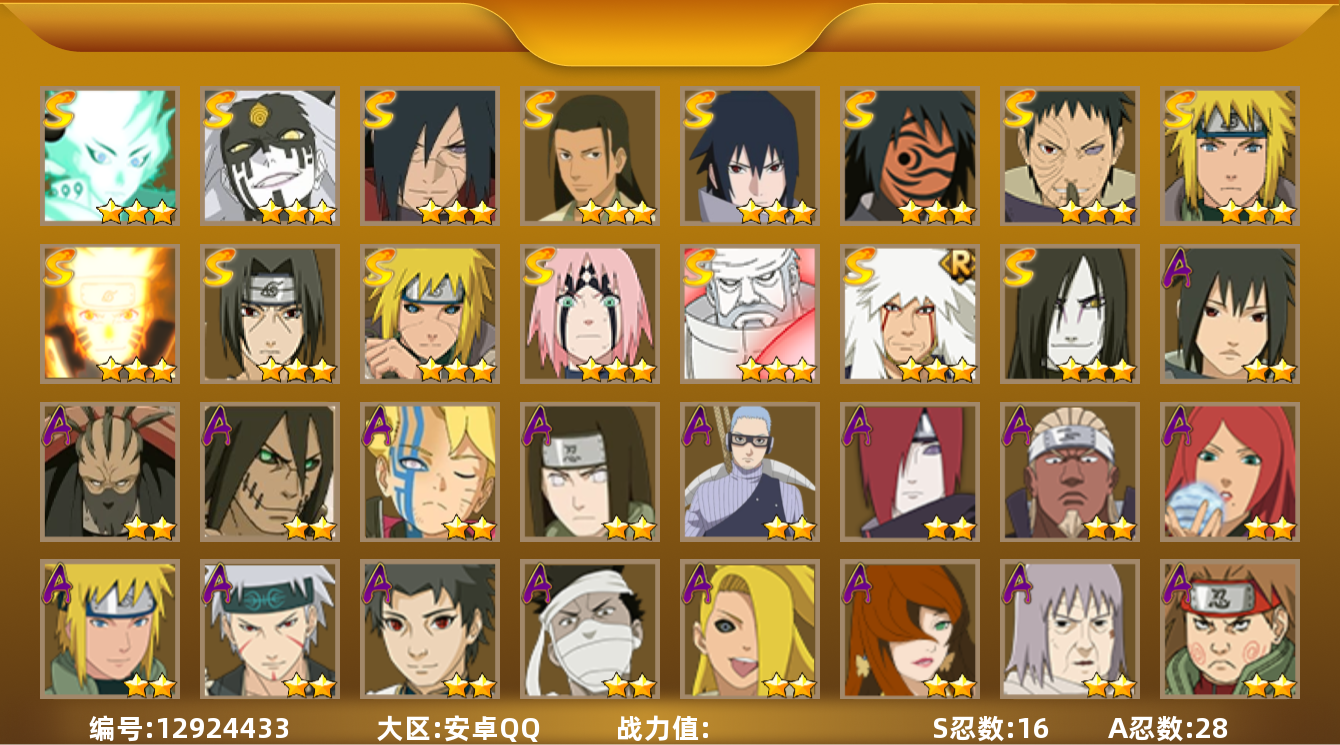1340x745 pixels.
Task: Click the red-haired woman holding a blue orb
Action: [1229, 471]
